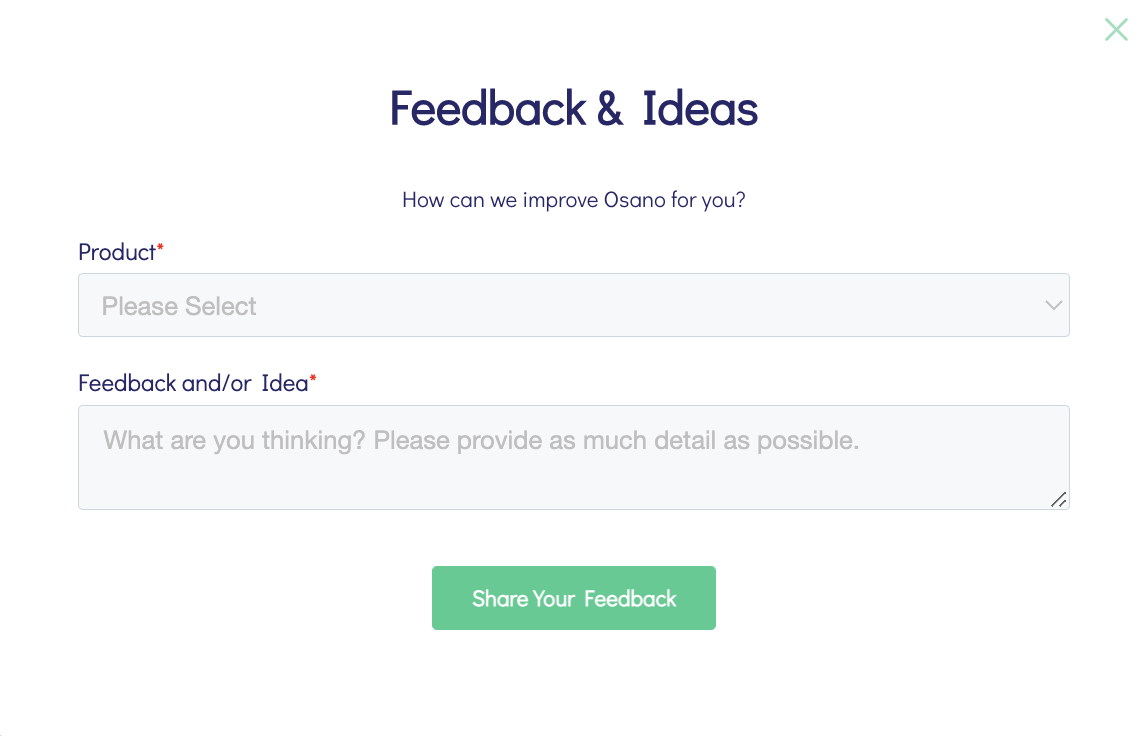Click the Product field label
This screenshot has height=736, width=1144.
[x=116, y=252]
